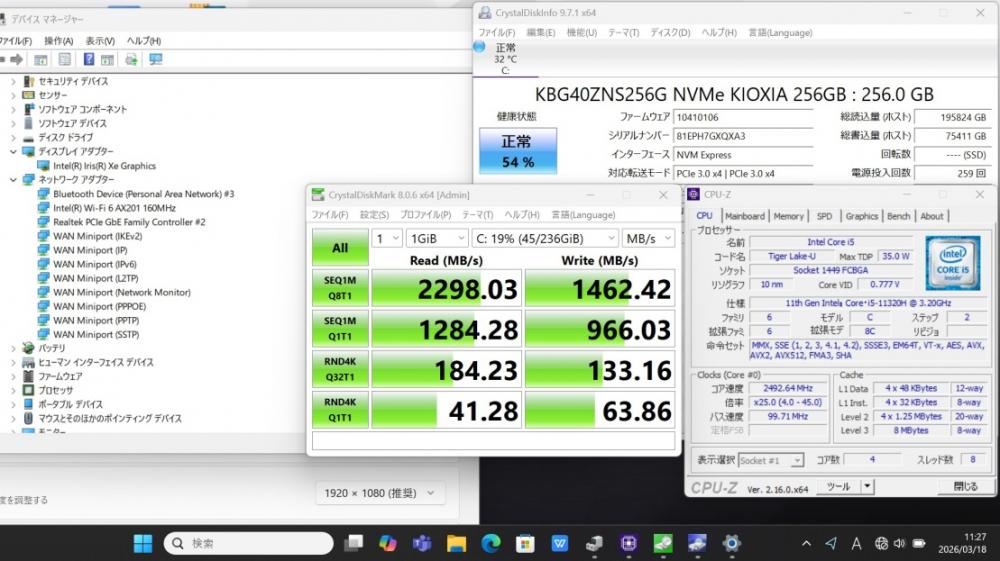Click the forward arrow in Device Manager toolbar

[16, 60]
